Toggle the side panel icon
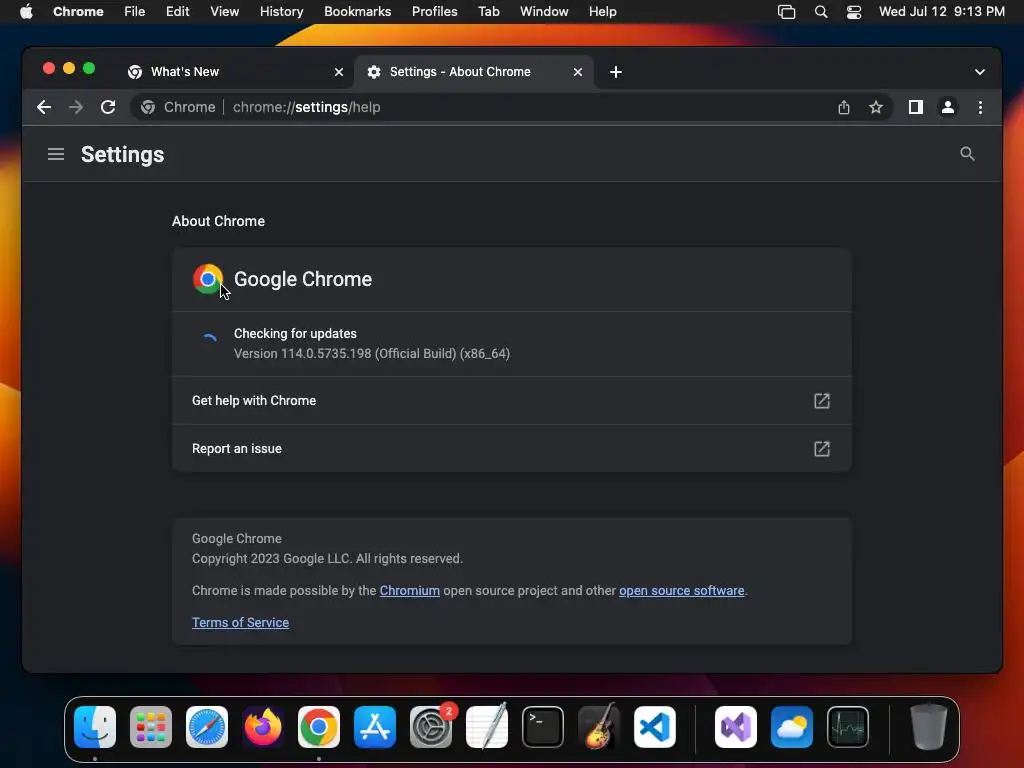This screenshot has width=1024, height=768. (916, 107)
